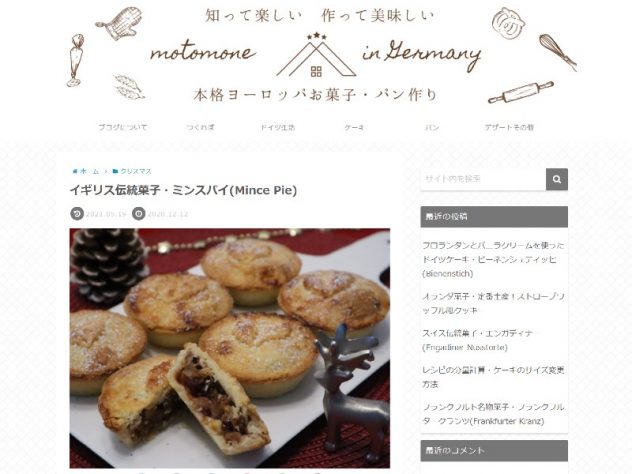Open the ドイツ生活 menu item
632x474 pixels.
coord(277,127)
